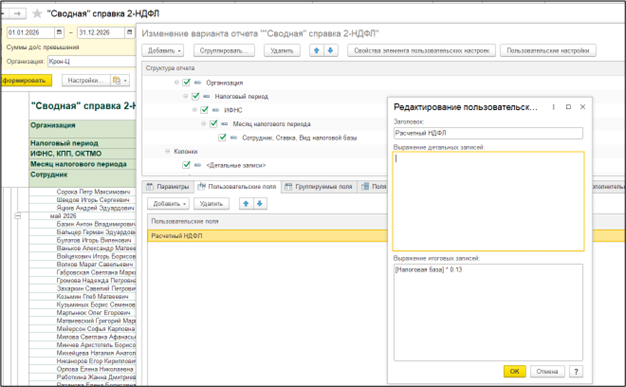Switch to the Параметры tab
The height and width of the screenshot is (387, 626).
168,187
